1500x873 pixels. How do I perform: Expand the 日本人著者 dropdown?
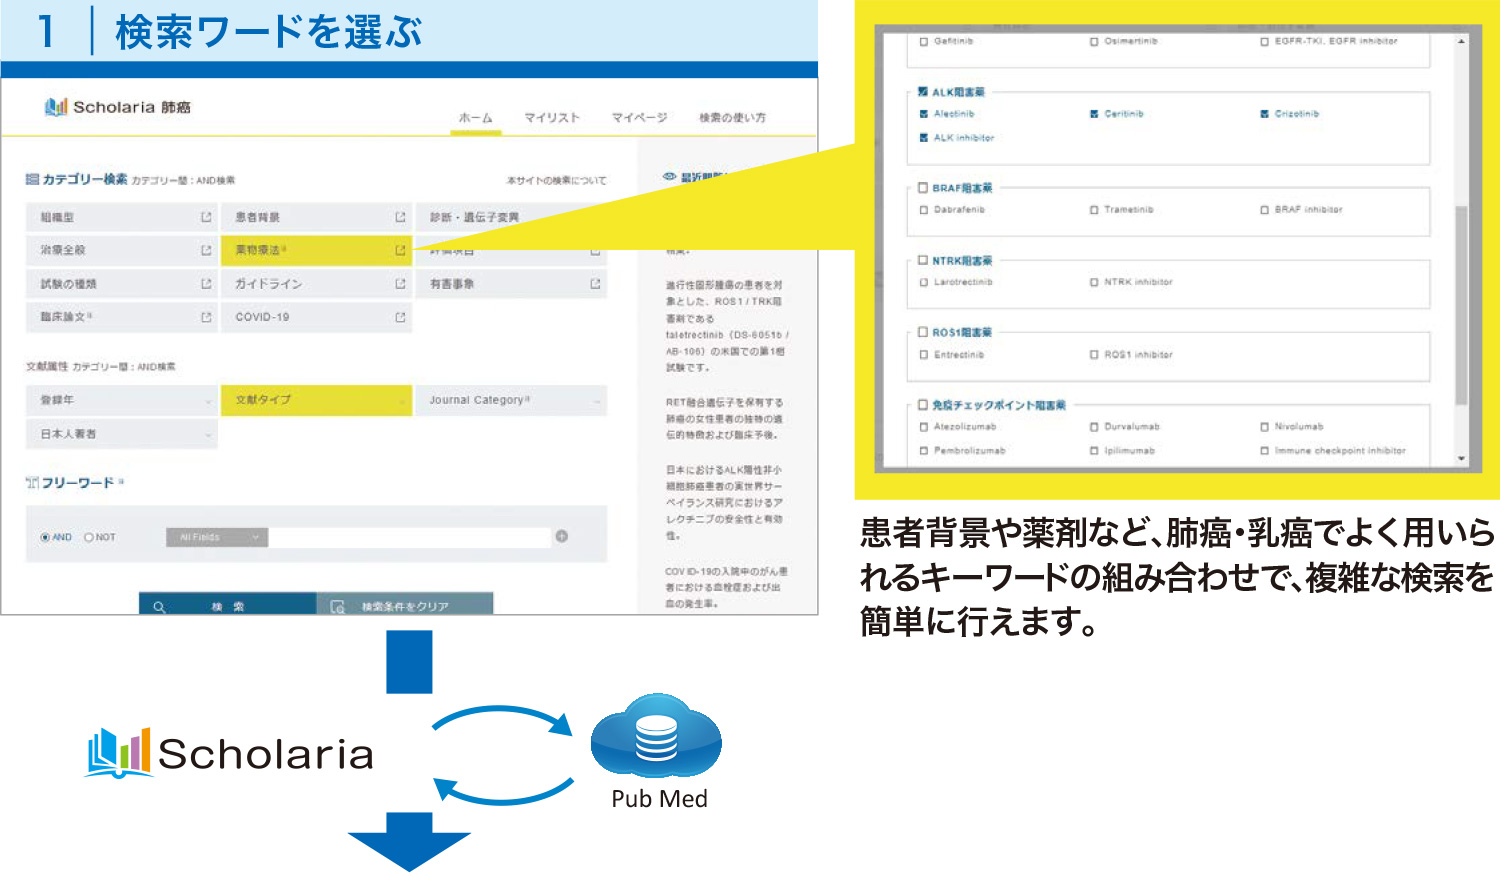coord(122,434)
